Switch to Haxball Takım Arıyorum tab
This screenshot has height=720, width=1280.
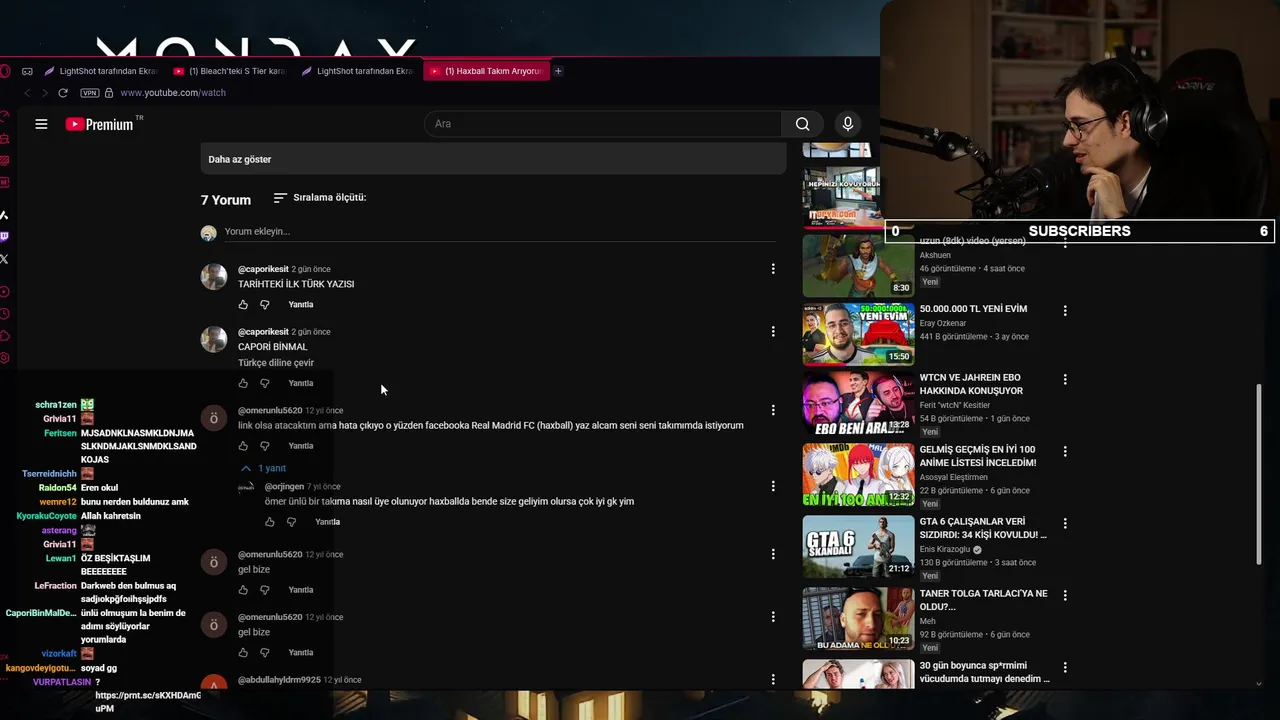487,71
